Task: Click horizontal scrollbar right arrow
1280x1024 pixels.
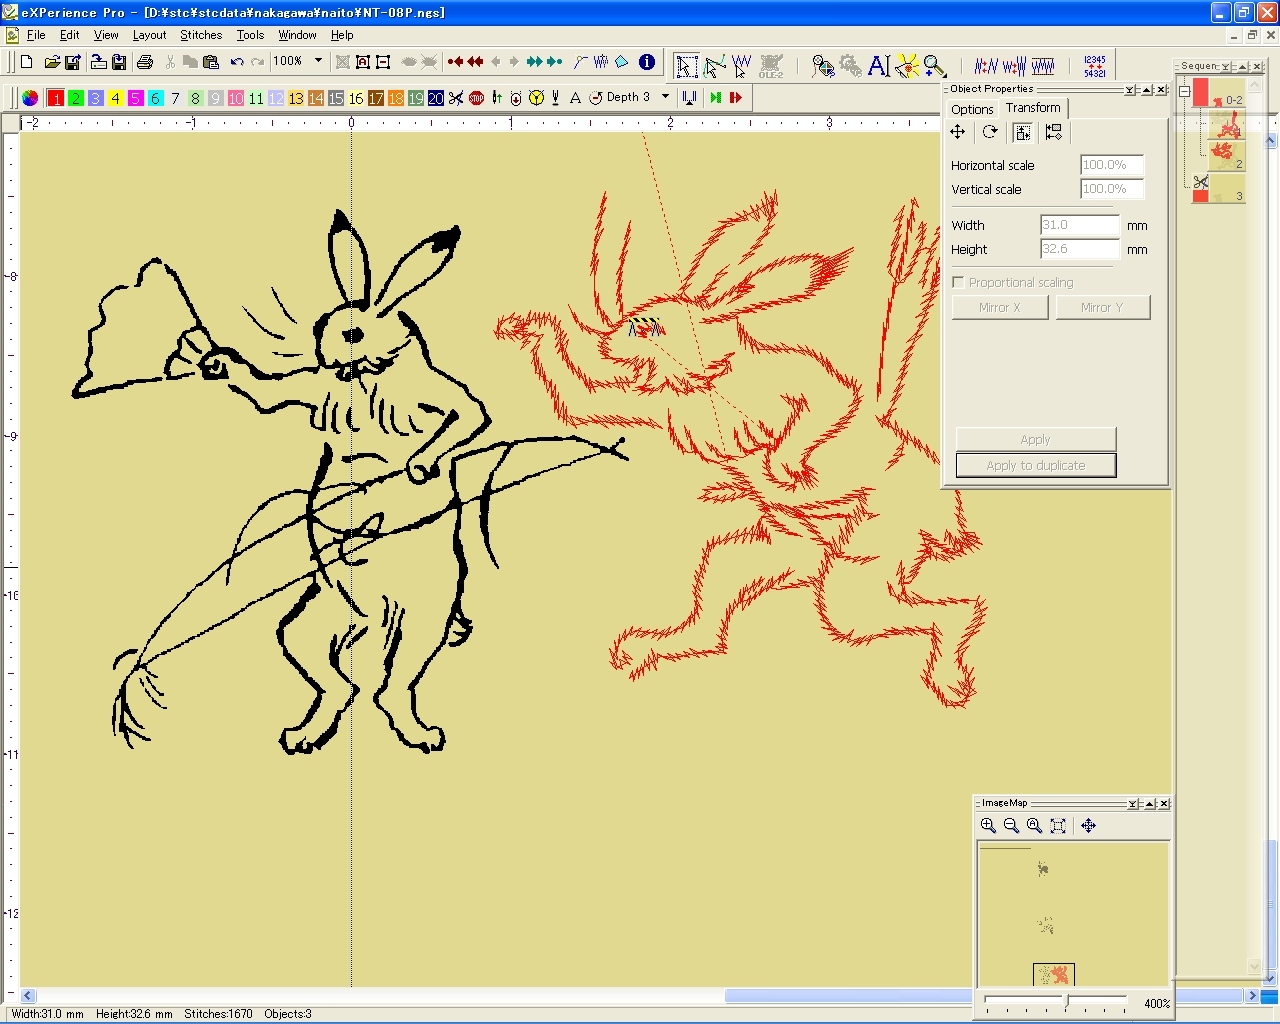Action: [1252, 996]
